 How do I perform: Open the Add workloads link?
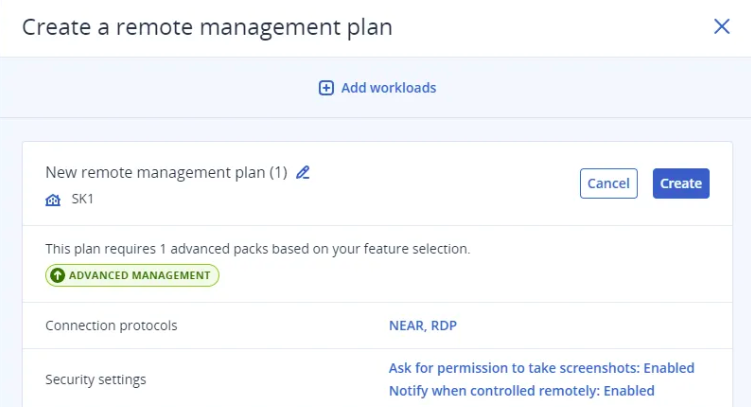coord(388,88)
